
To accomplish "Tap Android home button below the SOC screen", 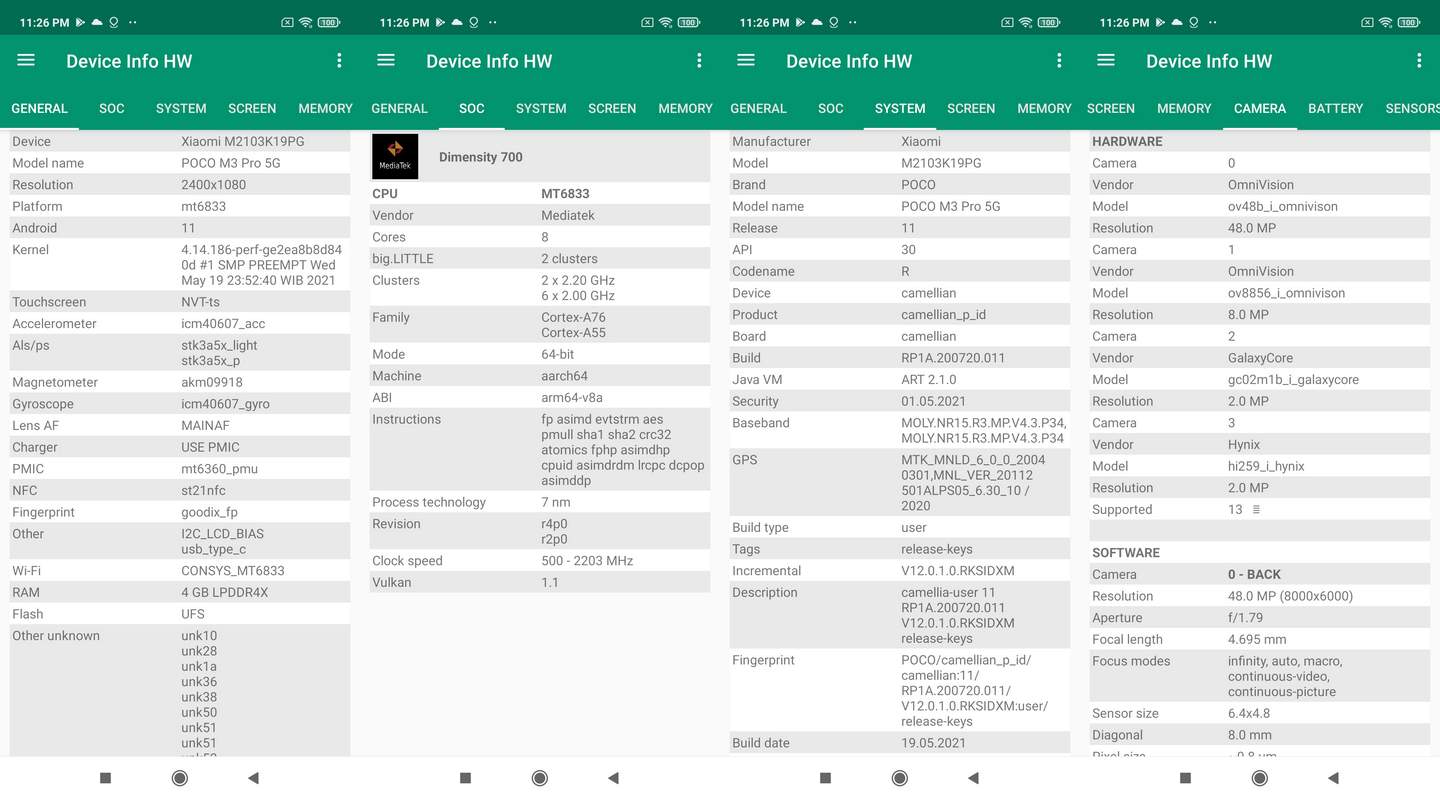I will click(x=540, y=778).
